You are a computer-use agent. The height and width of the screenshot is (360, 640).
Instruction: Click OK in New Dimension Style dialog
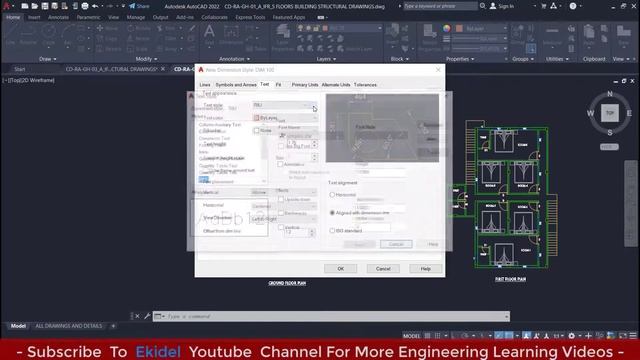point(340,269)
